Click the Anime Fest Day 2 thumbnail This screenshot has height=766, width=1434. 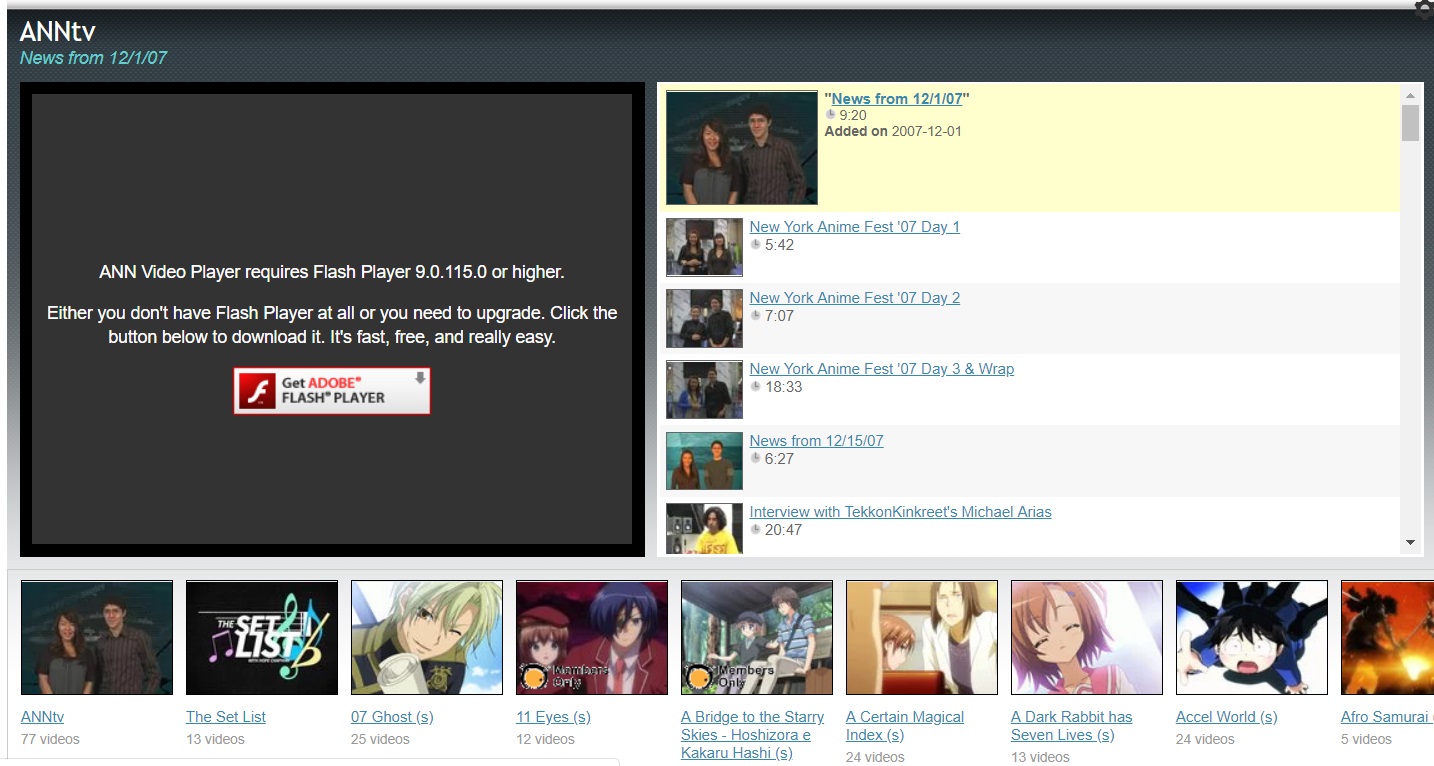click(x=705, y=319)
